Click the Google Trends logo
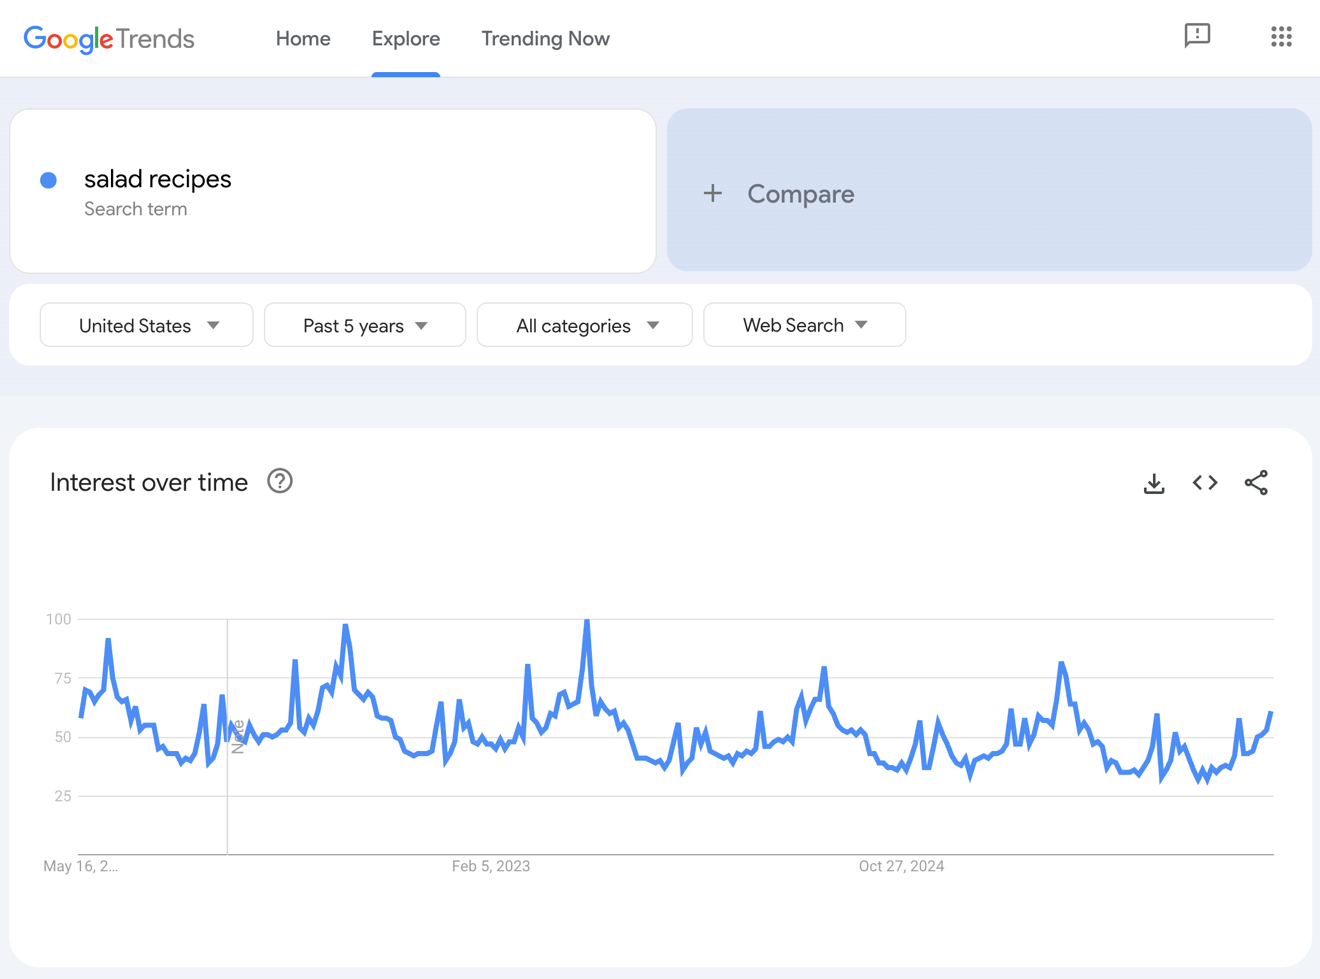The image size is (1320, 979). (109, 39)
